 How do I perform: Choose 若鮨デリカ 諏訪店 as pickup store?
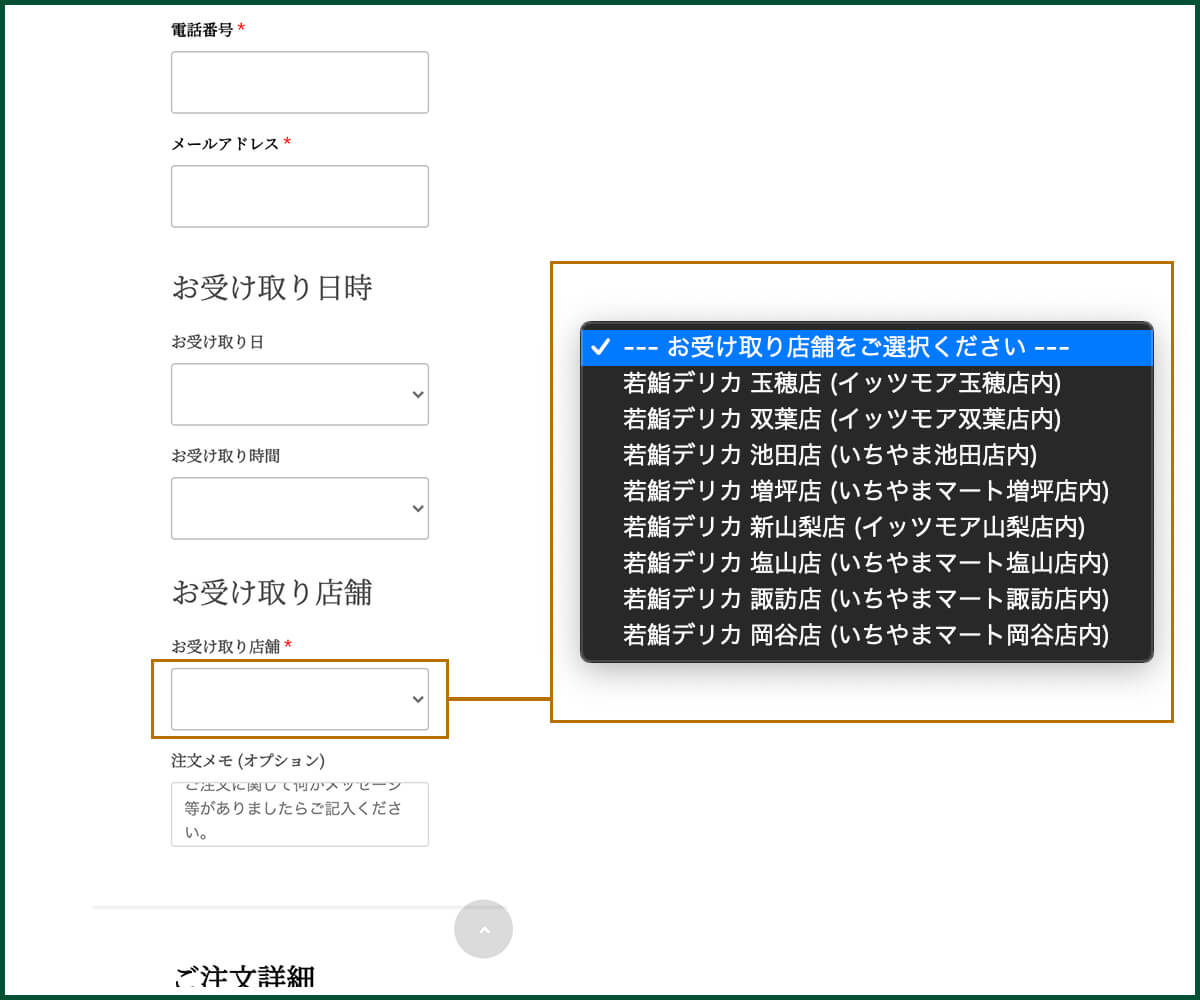tap(866, 599)
